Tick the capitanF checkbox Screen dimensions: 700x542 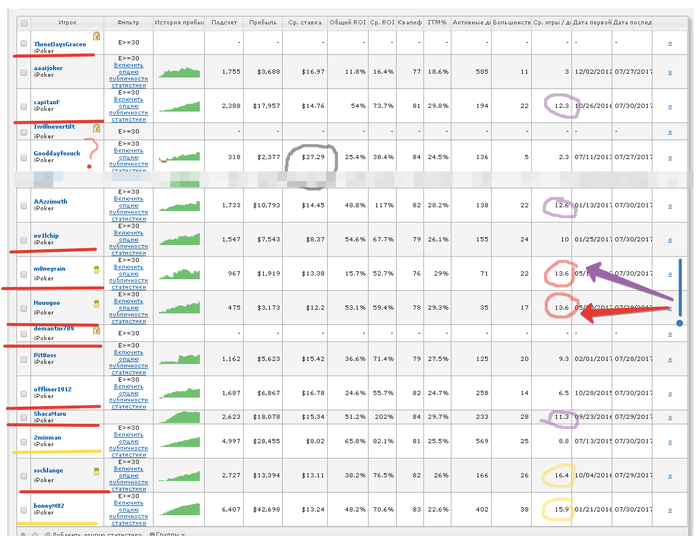24,107
